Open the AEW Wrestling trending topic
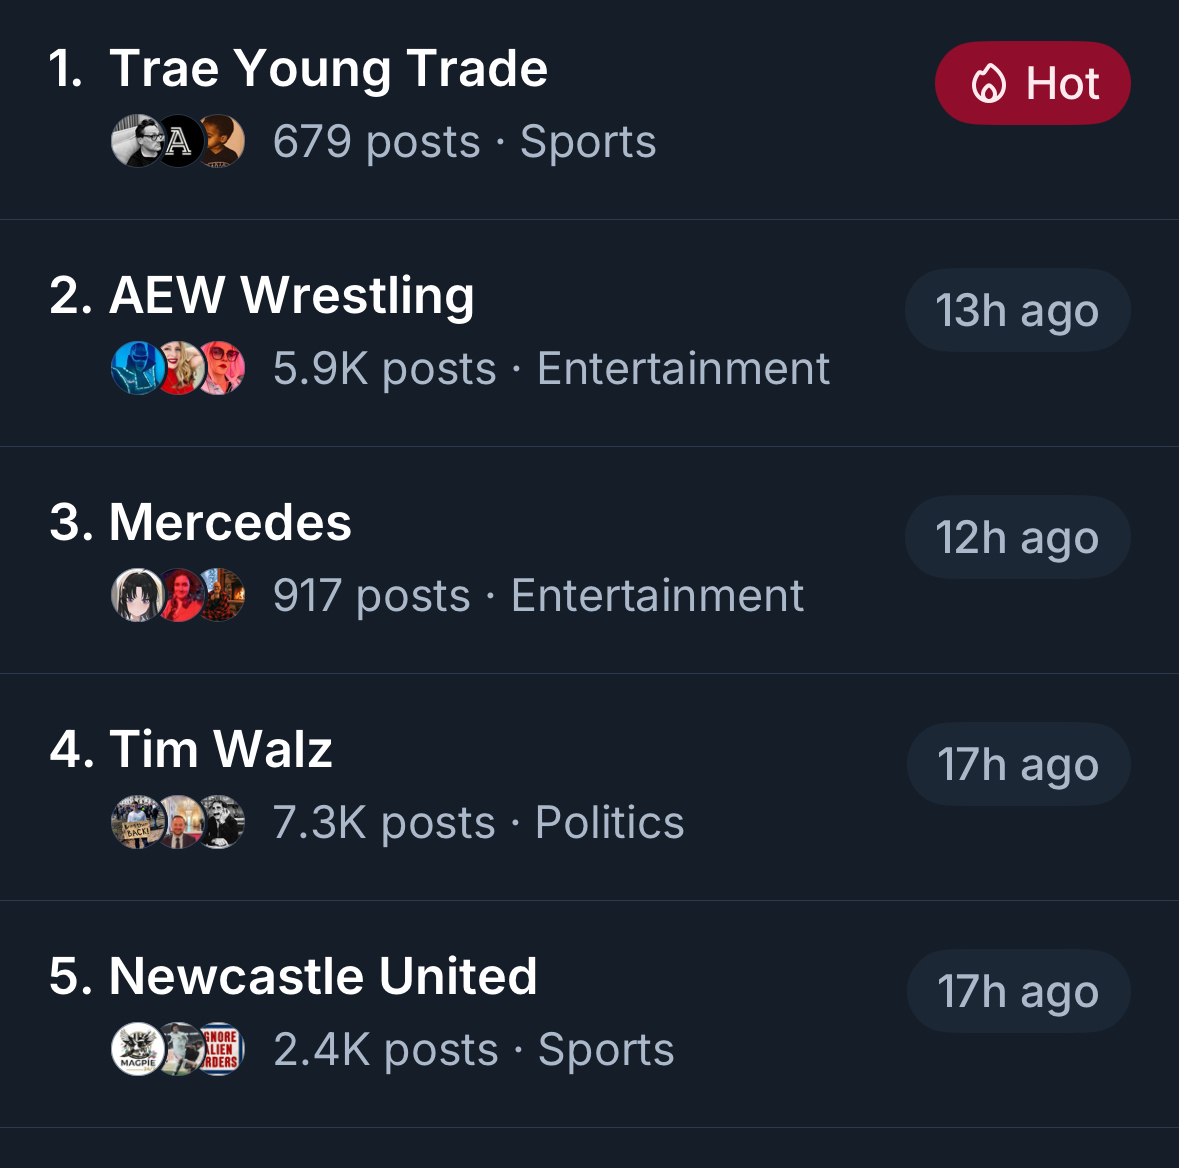The height and width of the screenshot is (1168, 1179). tap(291, 296)
